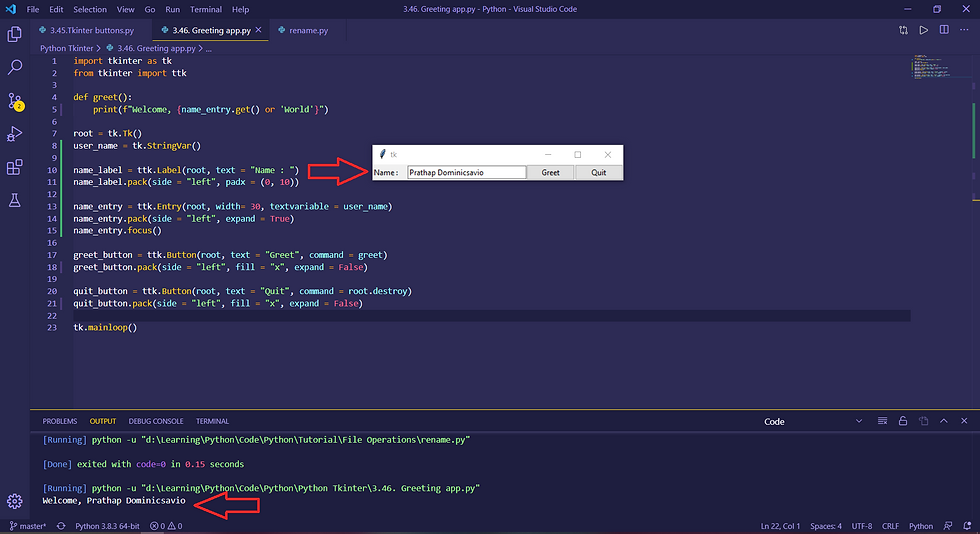This screenshot has width=980, height=534.
Task: Maximize the panel with the chevron up
Action: click(x=944, y=421)
